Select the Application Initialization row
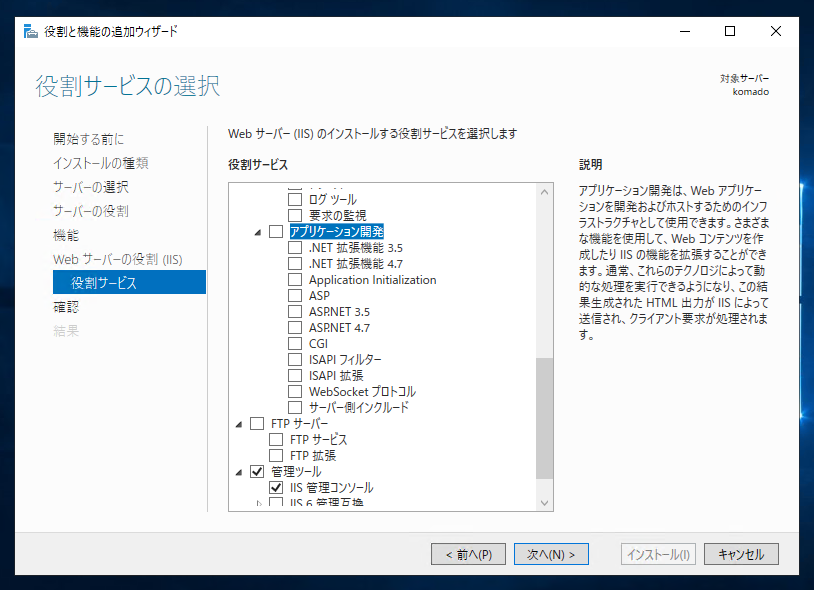814x590 pixels. pos(373,280)
